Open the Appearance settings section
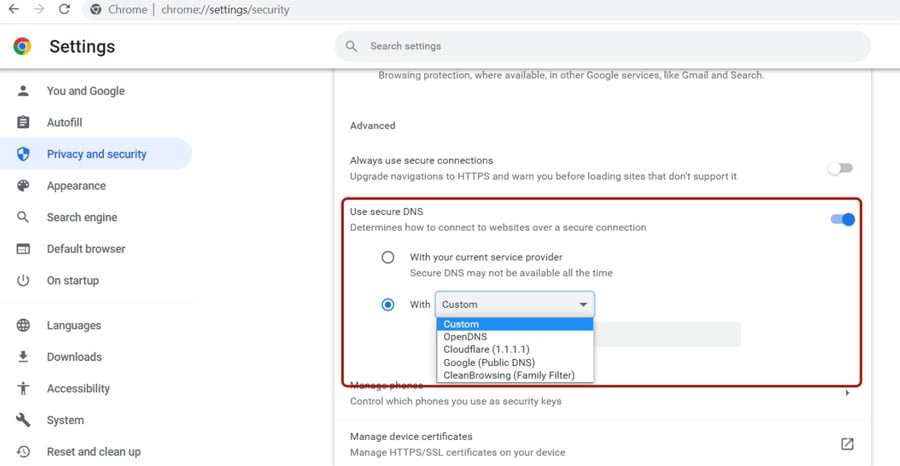The height and width of the screenshot is (466, 900). [x=96, y=185]
